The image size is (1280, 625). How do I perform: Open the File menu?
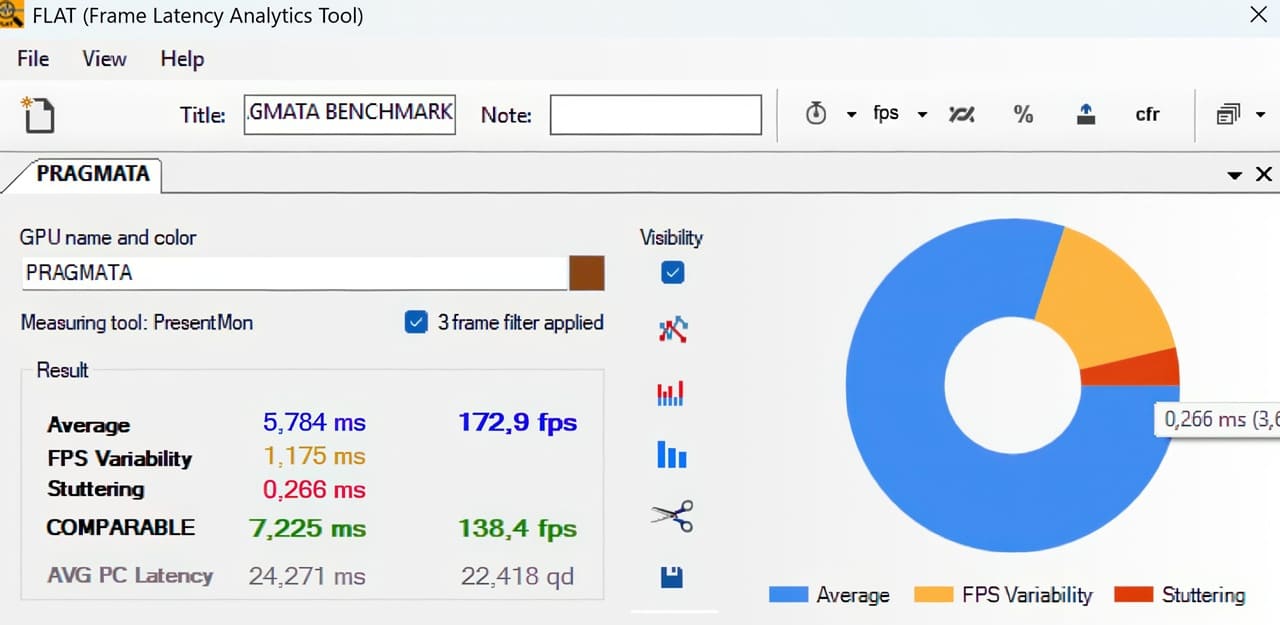point(33,59)
